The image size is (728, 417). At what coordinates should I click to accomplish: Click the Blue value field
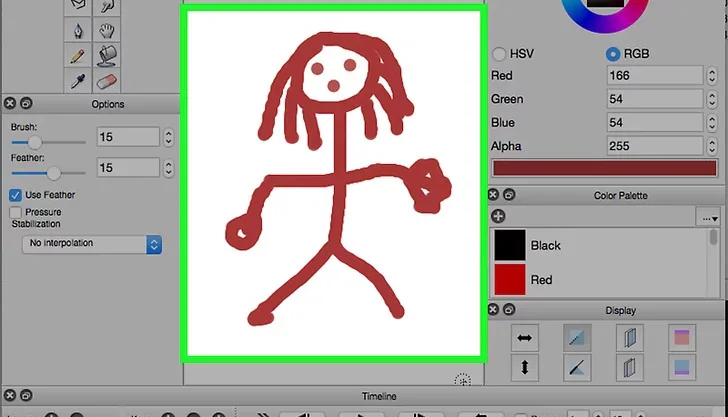point(655,123)
